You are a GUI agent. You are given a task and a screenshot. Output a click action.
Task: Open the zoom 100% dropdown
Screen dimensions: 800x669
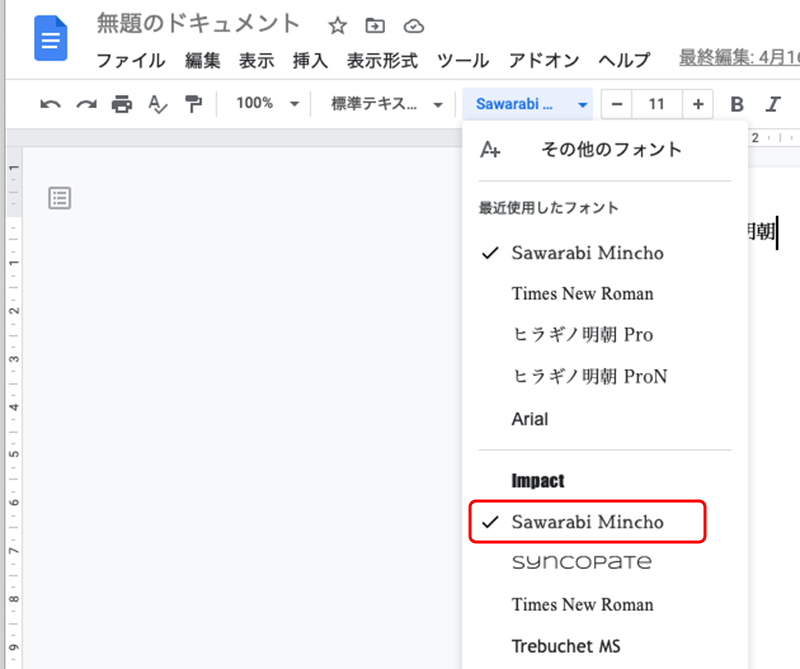point(267,104)
